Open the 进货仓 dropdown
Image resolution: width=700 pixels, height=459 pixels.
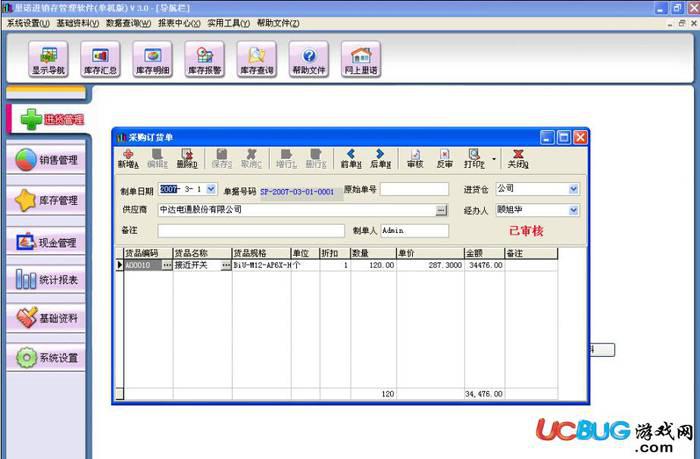click(x=574, y=189)
